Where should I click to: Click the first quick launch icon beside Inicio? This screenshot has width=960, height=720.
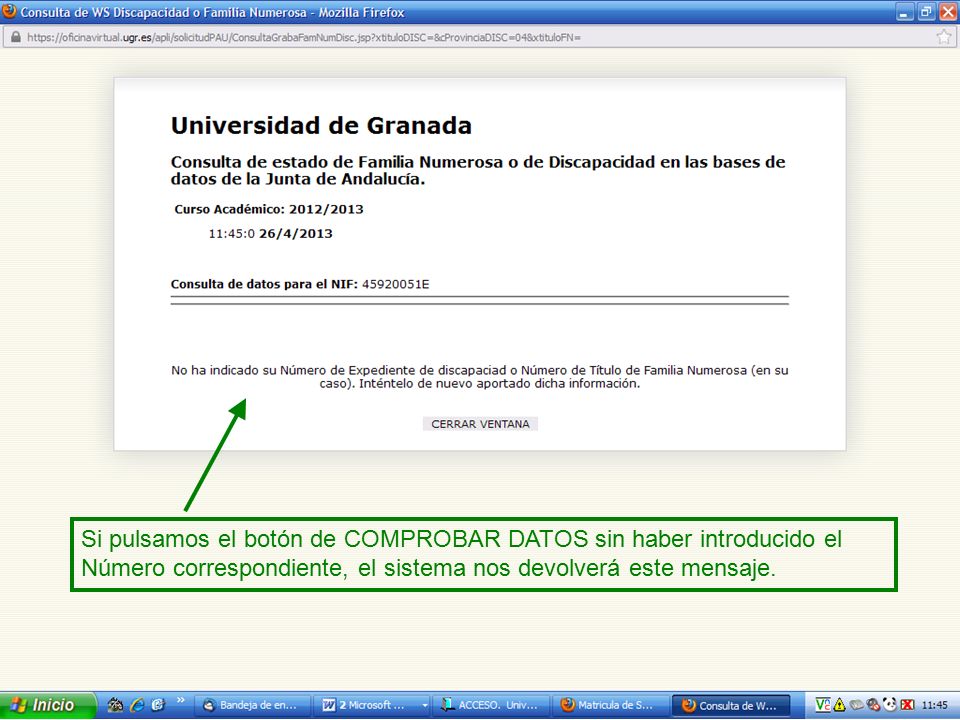(115, 705)
